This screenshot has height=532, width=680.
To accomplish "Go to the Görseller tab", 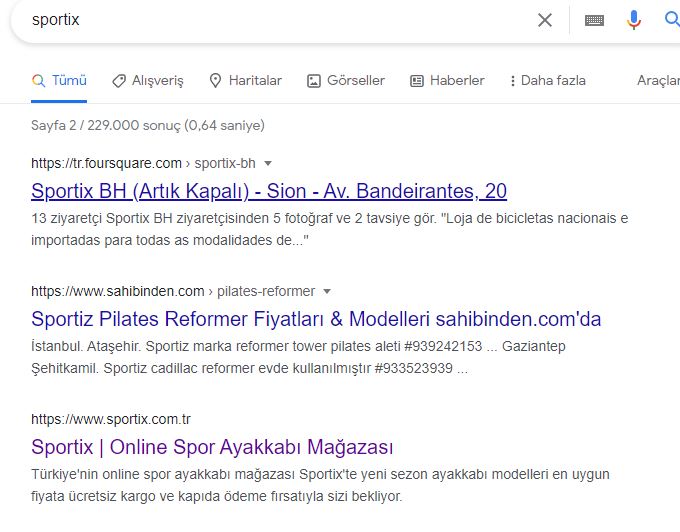I will coord(346,81).
